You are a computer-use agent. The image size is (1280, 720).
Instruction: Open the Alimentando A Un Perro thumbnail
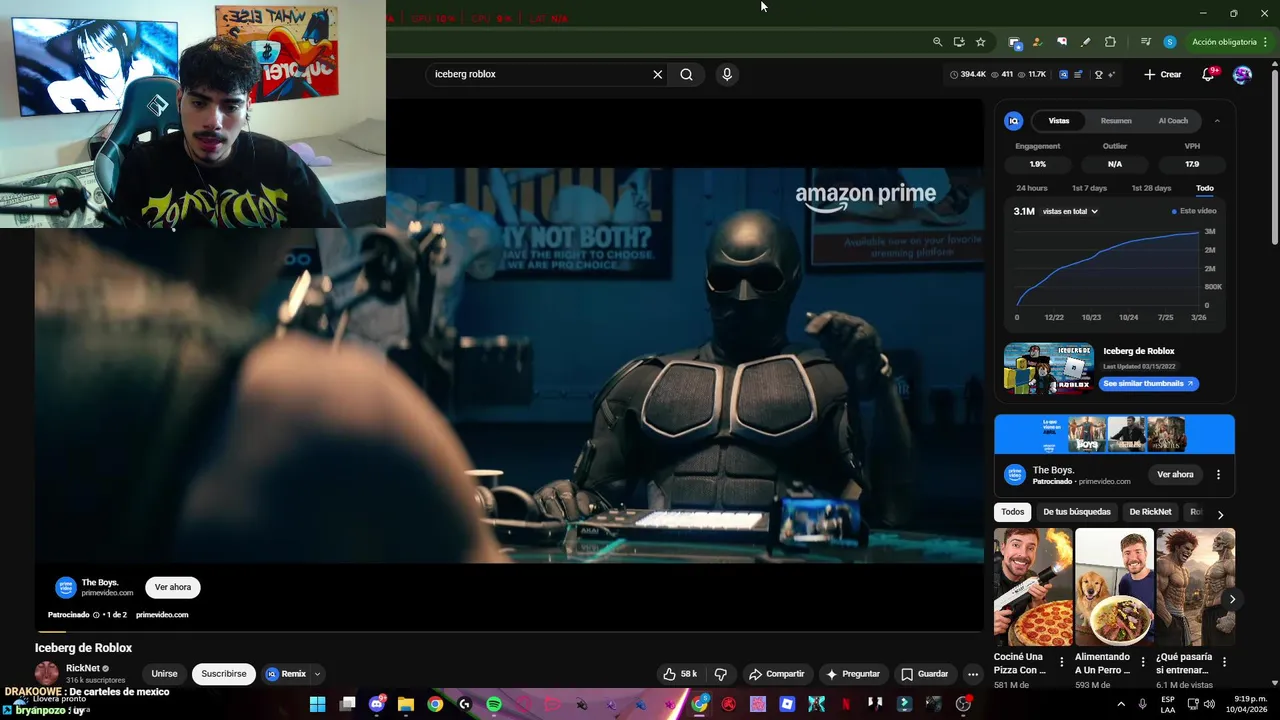tap(1114, 587)
